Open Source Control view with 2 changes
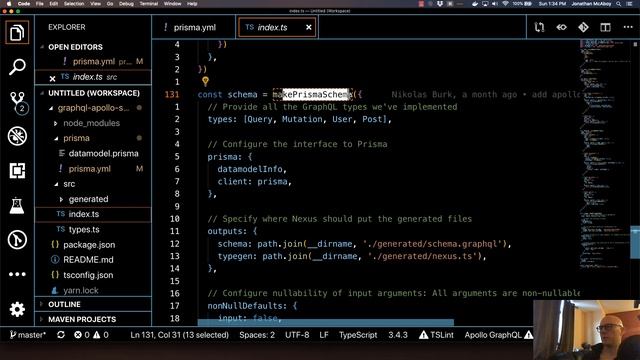The height and width of the screenshot is (360, 640). pos(18,102)
